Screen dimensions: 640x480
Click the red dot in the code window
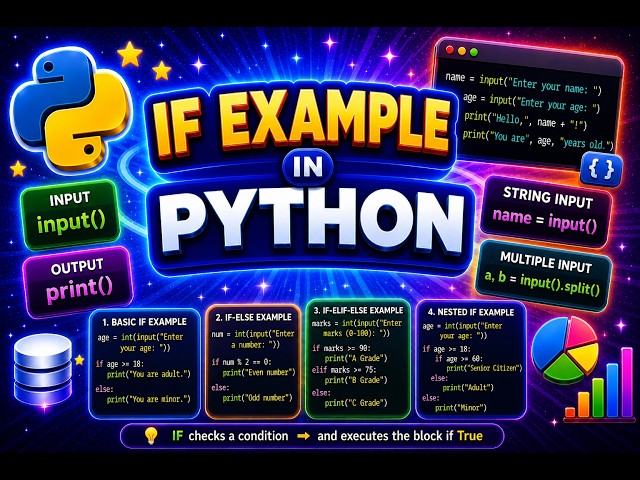click(x=450, y=50)
